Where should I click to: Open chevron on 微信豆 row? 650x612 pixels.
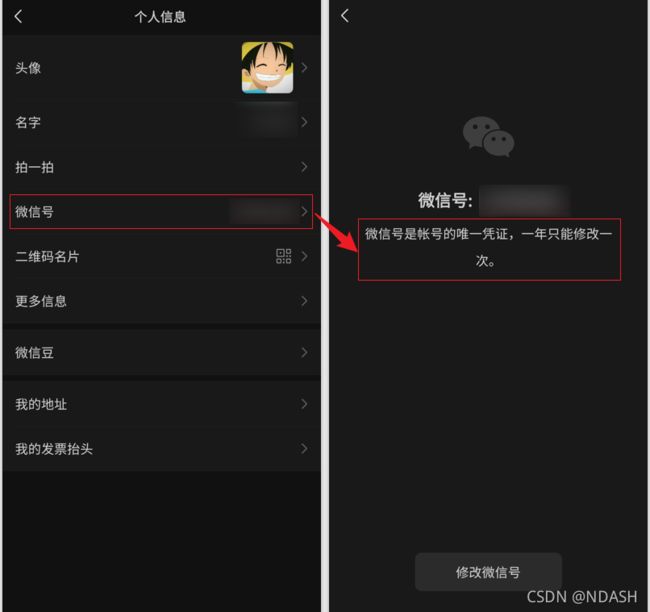304,353
